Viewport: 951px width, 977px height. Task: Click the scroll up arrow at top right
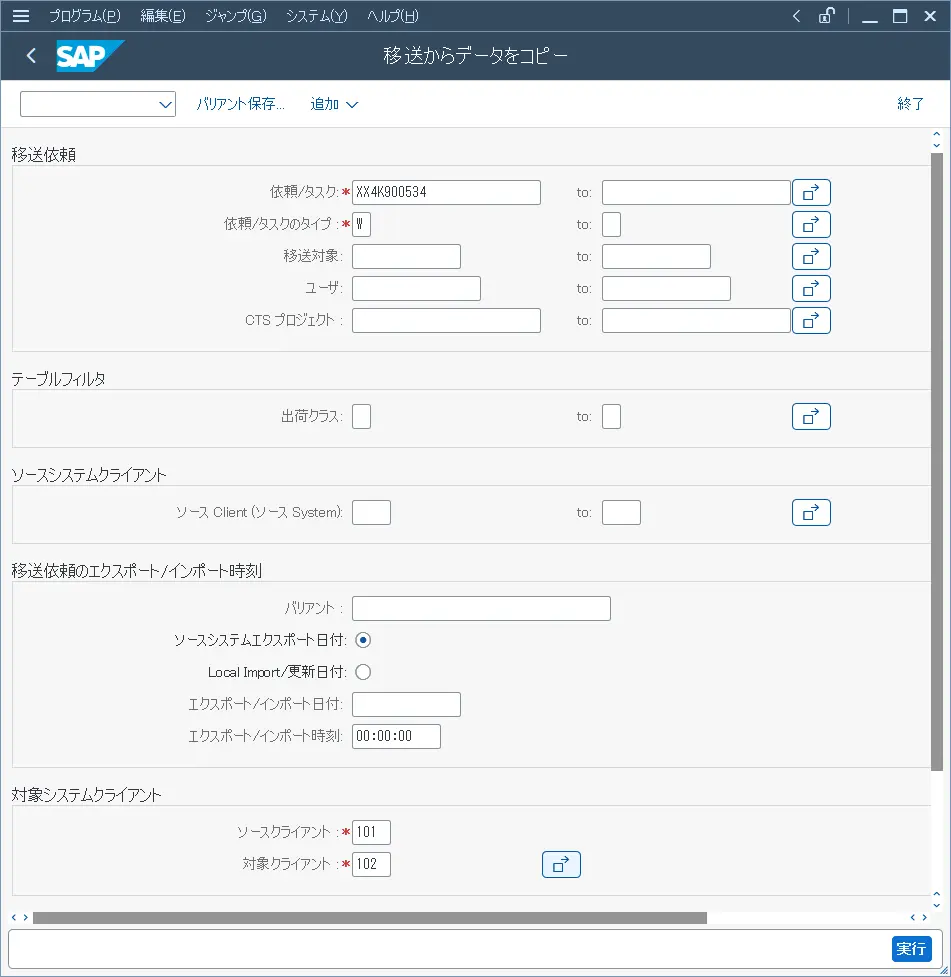937,134
